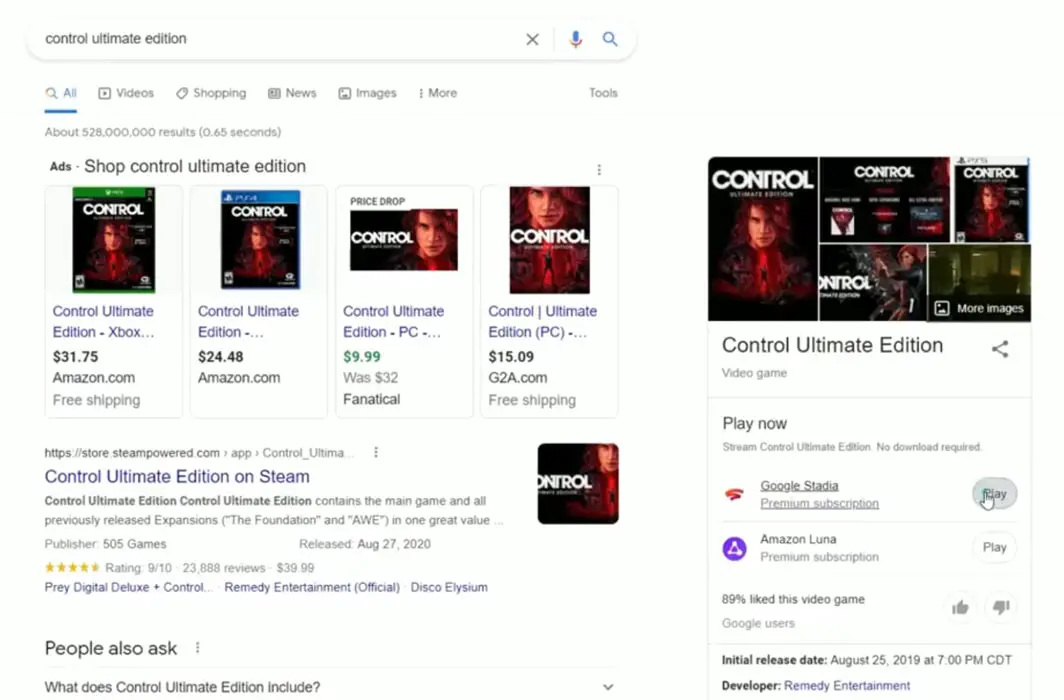Click the magnifier search icon
The image size is (1064, 700).
tap(610, 39)
